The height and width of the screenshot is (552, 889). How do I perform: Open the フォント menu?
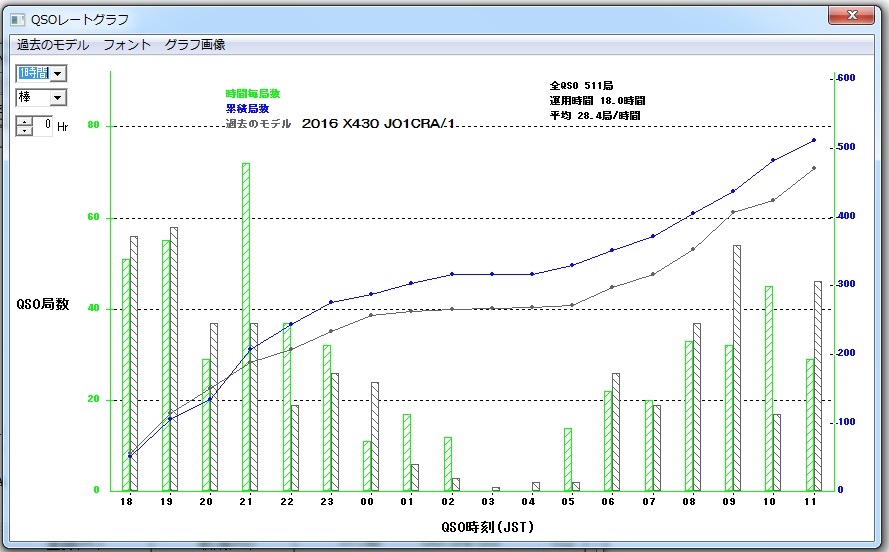[127, 45]
